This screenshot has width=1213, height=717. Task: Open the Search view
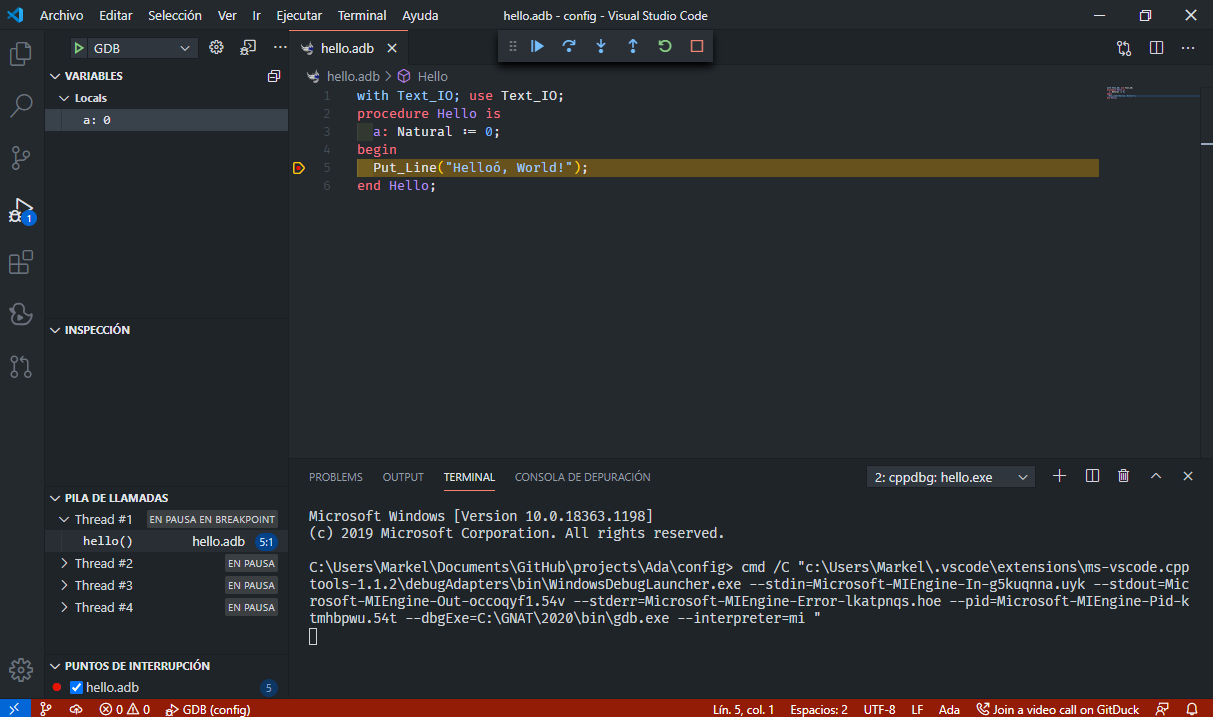coord(21,105)
